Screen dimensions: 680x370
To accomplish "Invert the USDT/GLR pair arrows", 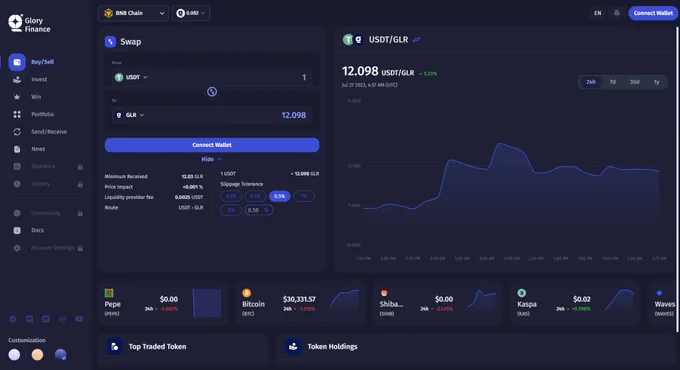I will 416,39.
